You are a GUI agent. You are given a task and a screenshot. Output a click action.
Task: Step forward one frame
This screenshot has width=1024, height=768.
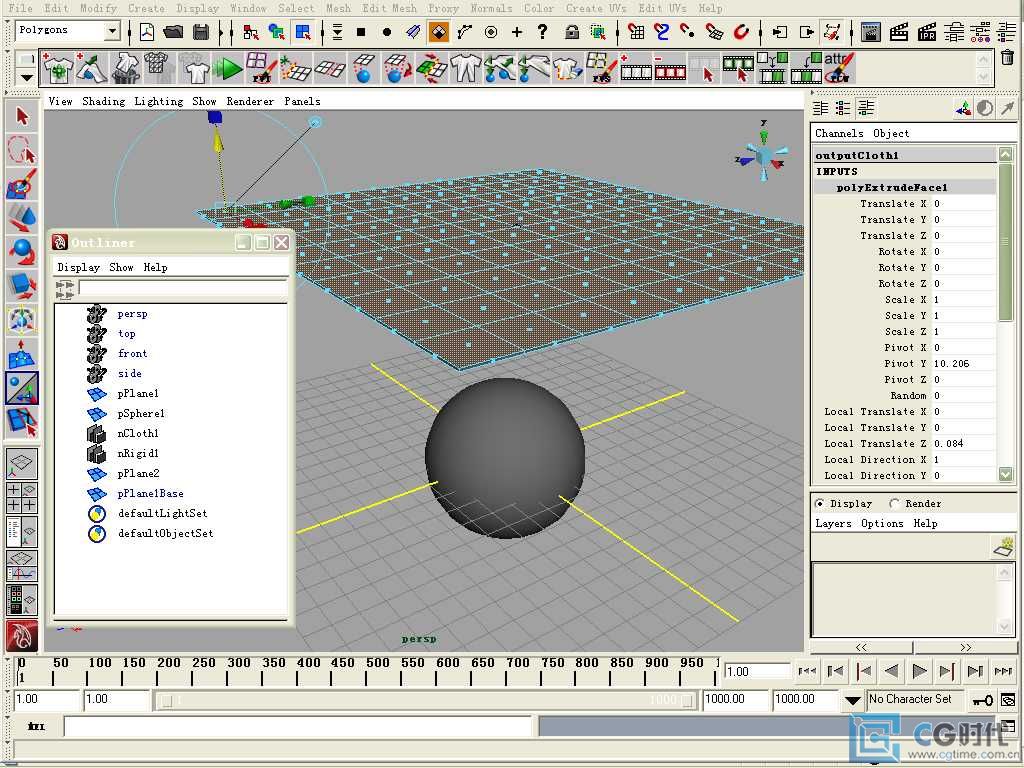pyautogui.click(x=947, y=671)
